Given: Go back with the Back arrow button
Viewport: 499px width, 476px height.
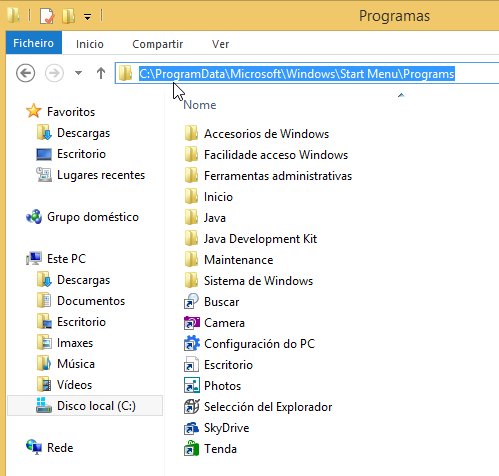Looking at the screenshot, I should 26,73.
